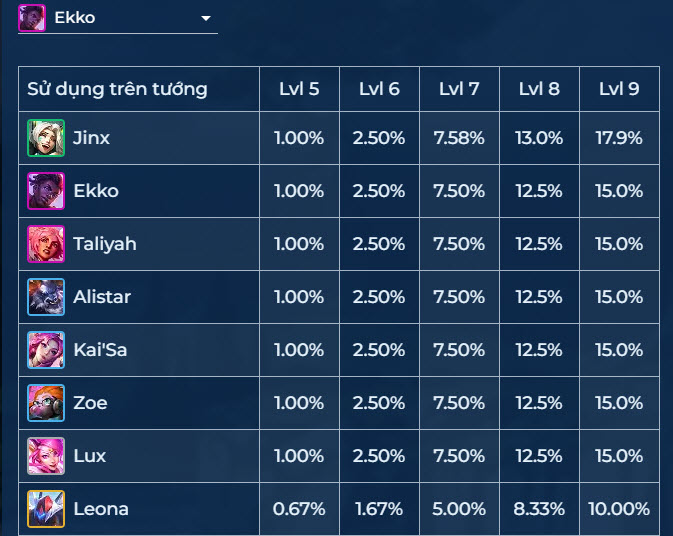Click the Lvl 5 column header

tap(299, 89)
